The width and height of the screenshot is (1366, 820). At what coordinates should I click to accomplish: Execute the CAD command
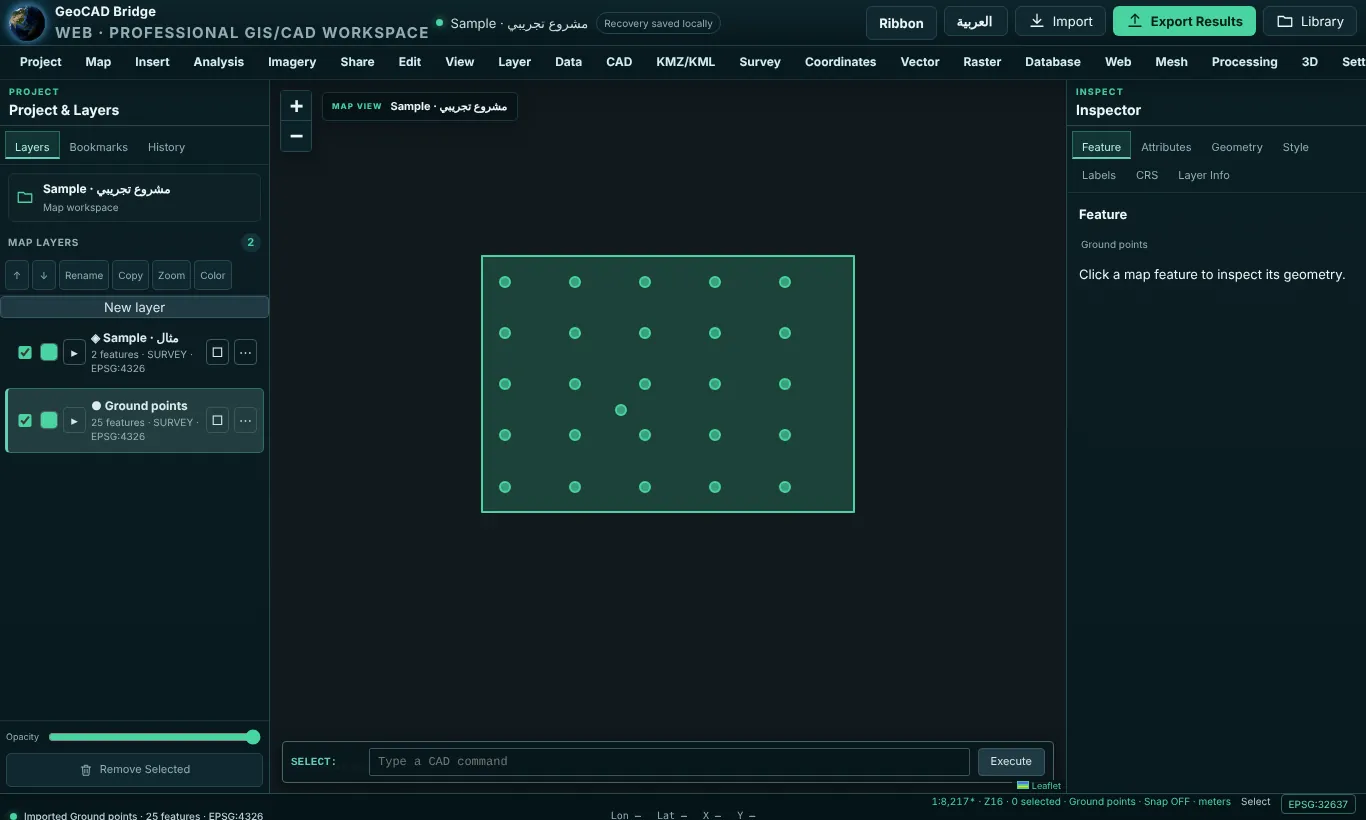(1011, 761)
